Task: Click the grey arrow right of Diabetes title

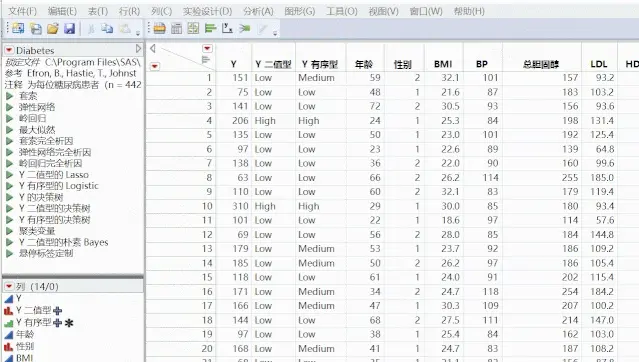Action: click(138, 49)
